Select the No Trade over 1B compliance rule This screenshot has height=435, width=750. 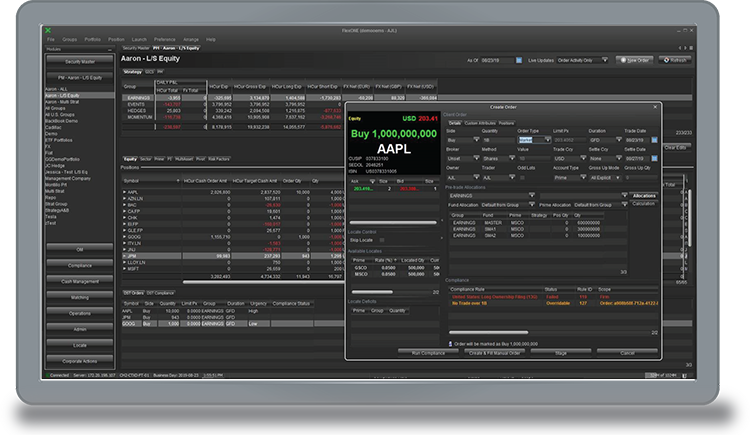(553, 303)
